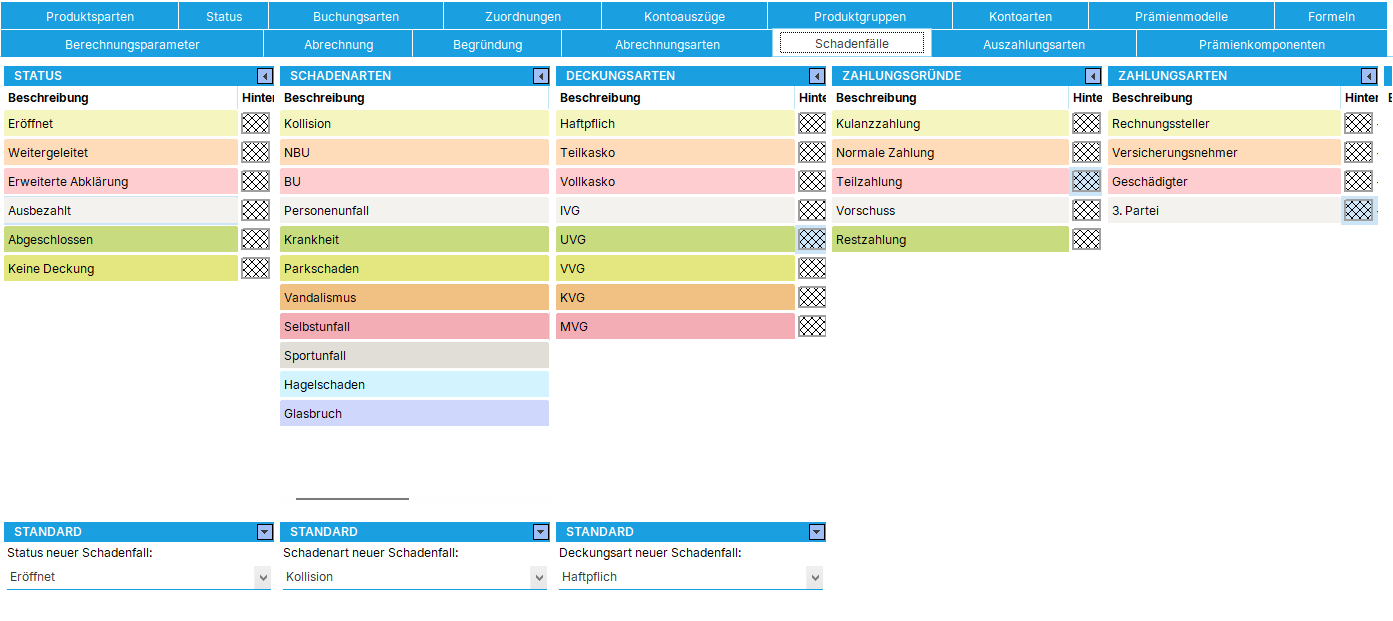Open Deckungsart neuer Schadenfall dropdown
The image size is (1393, 621).
pos(815,577)
